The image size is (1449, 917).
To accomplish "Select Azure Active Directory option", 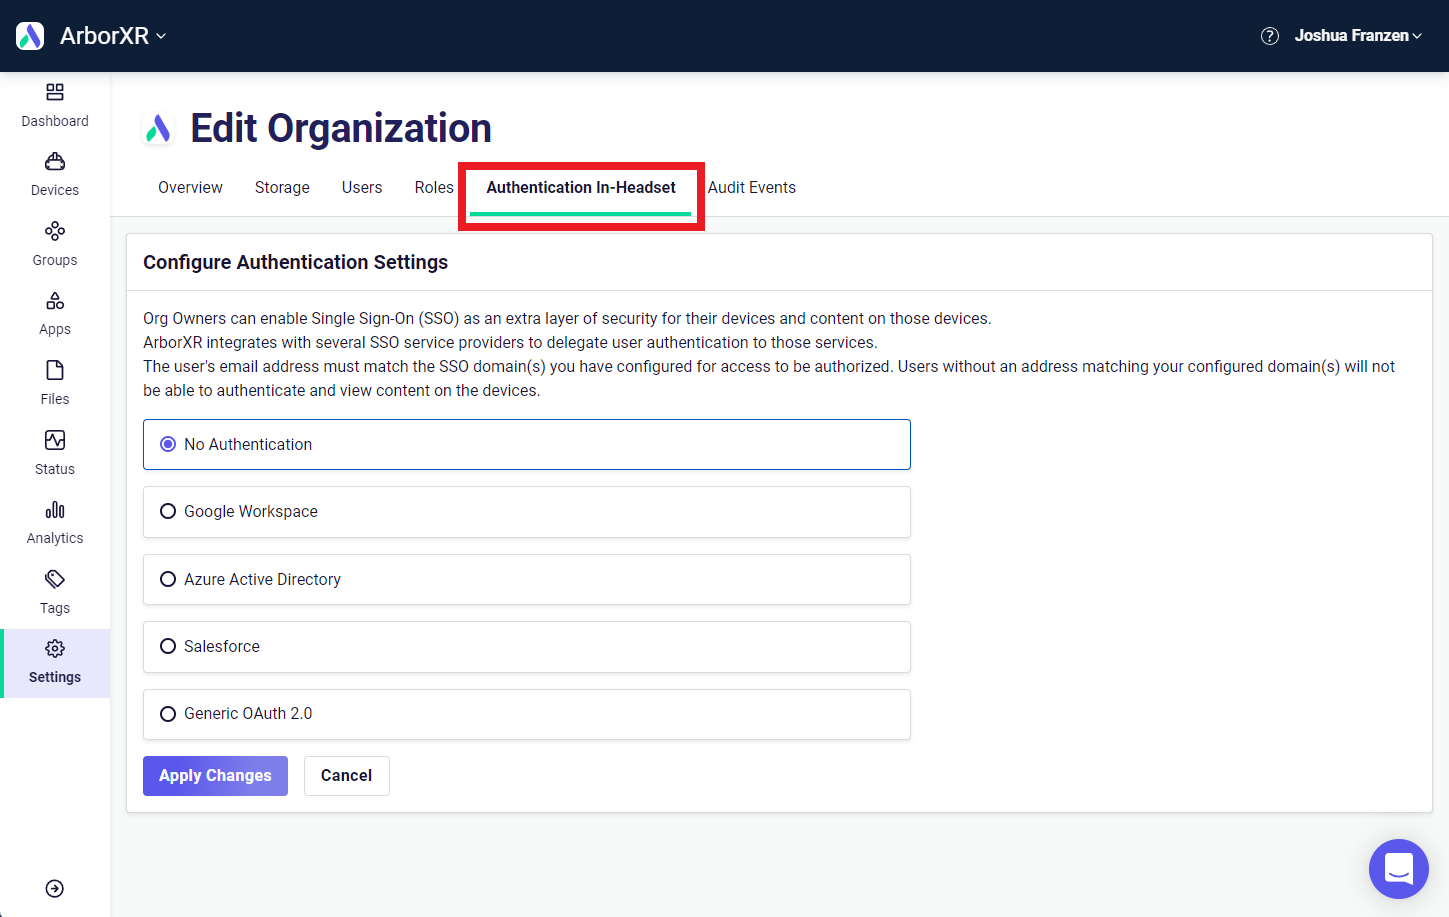I will (527, 579).
